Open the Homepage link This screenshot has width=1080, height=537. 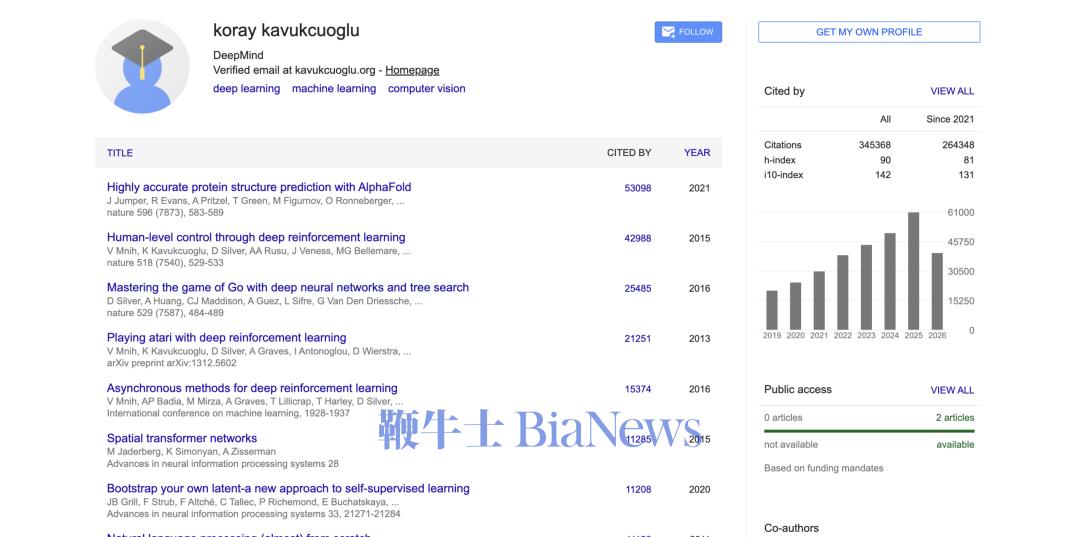[412, 70]
